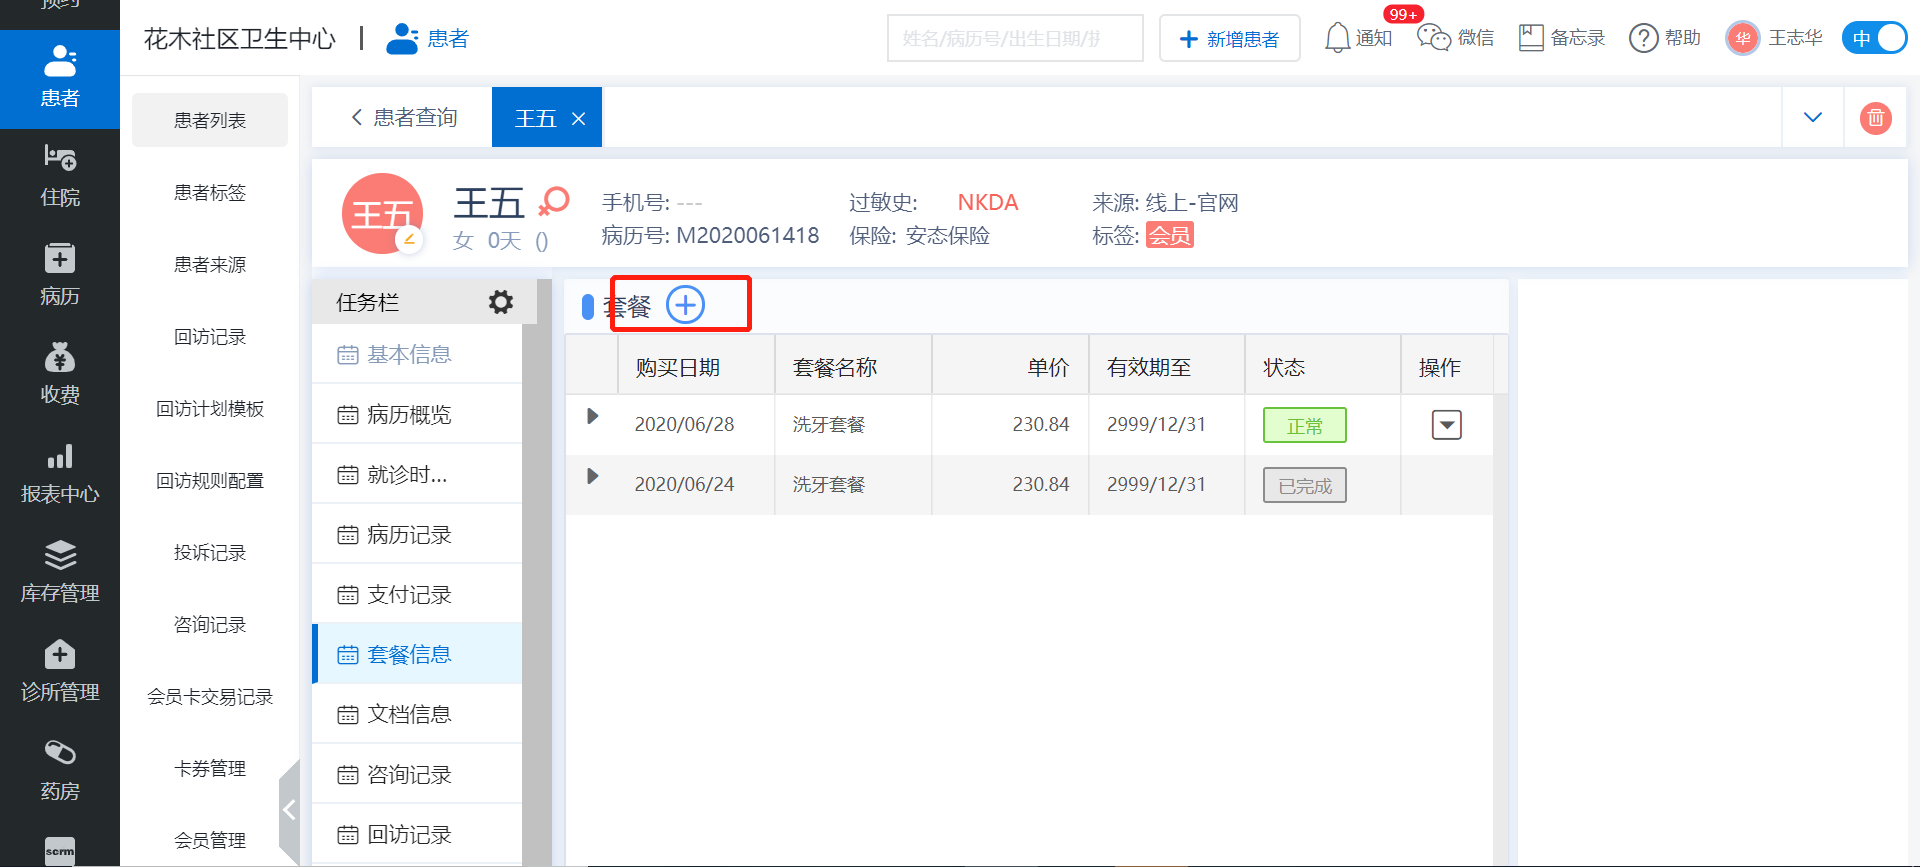1920x867 pixels.
Task: Click the 会员 tag label
Action: pyautogui.click(x=1170, y=235)
